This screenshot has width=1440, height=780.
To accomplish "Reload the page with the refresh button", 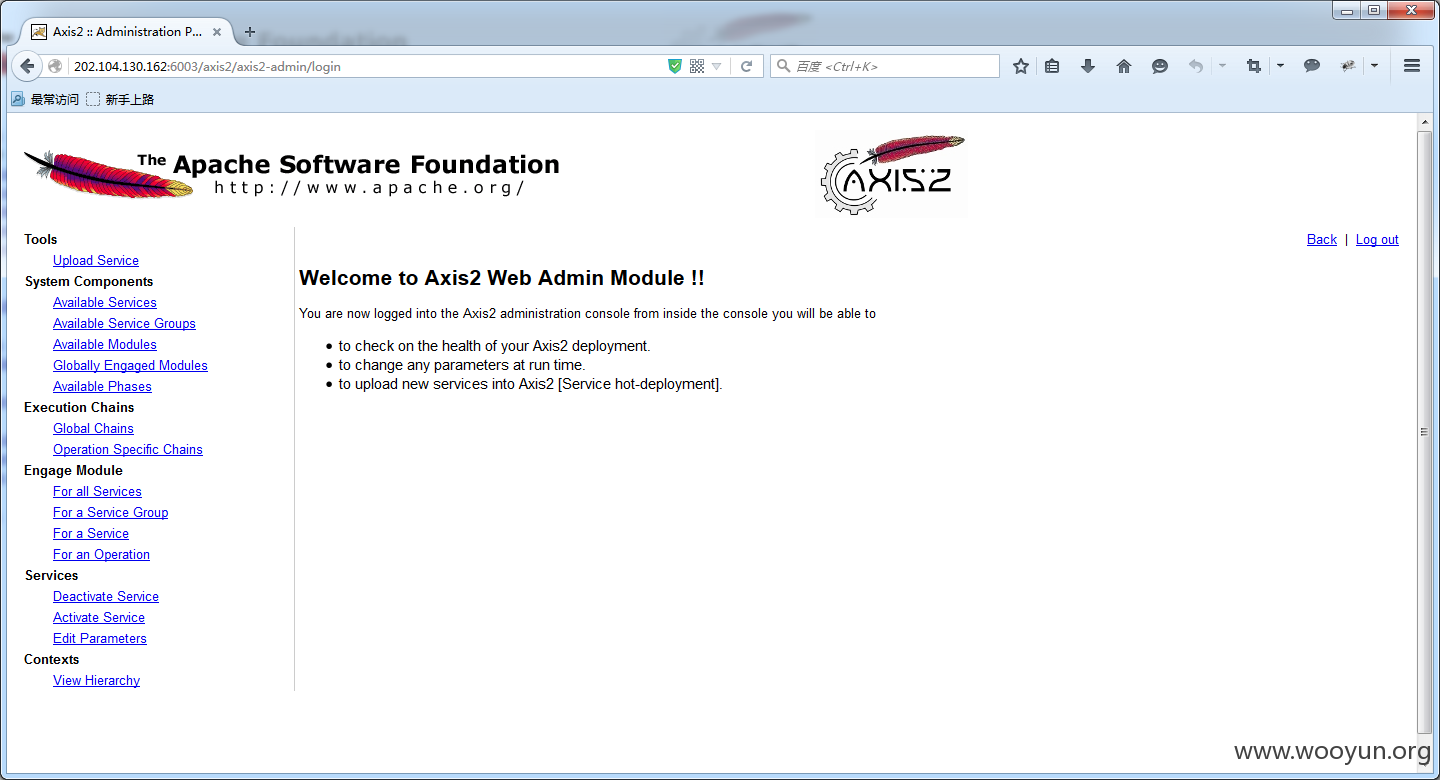I will [x=746, y=66].
